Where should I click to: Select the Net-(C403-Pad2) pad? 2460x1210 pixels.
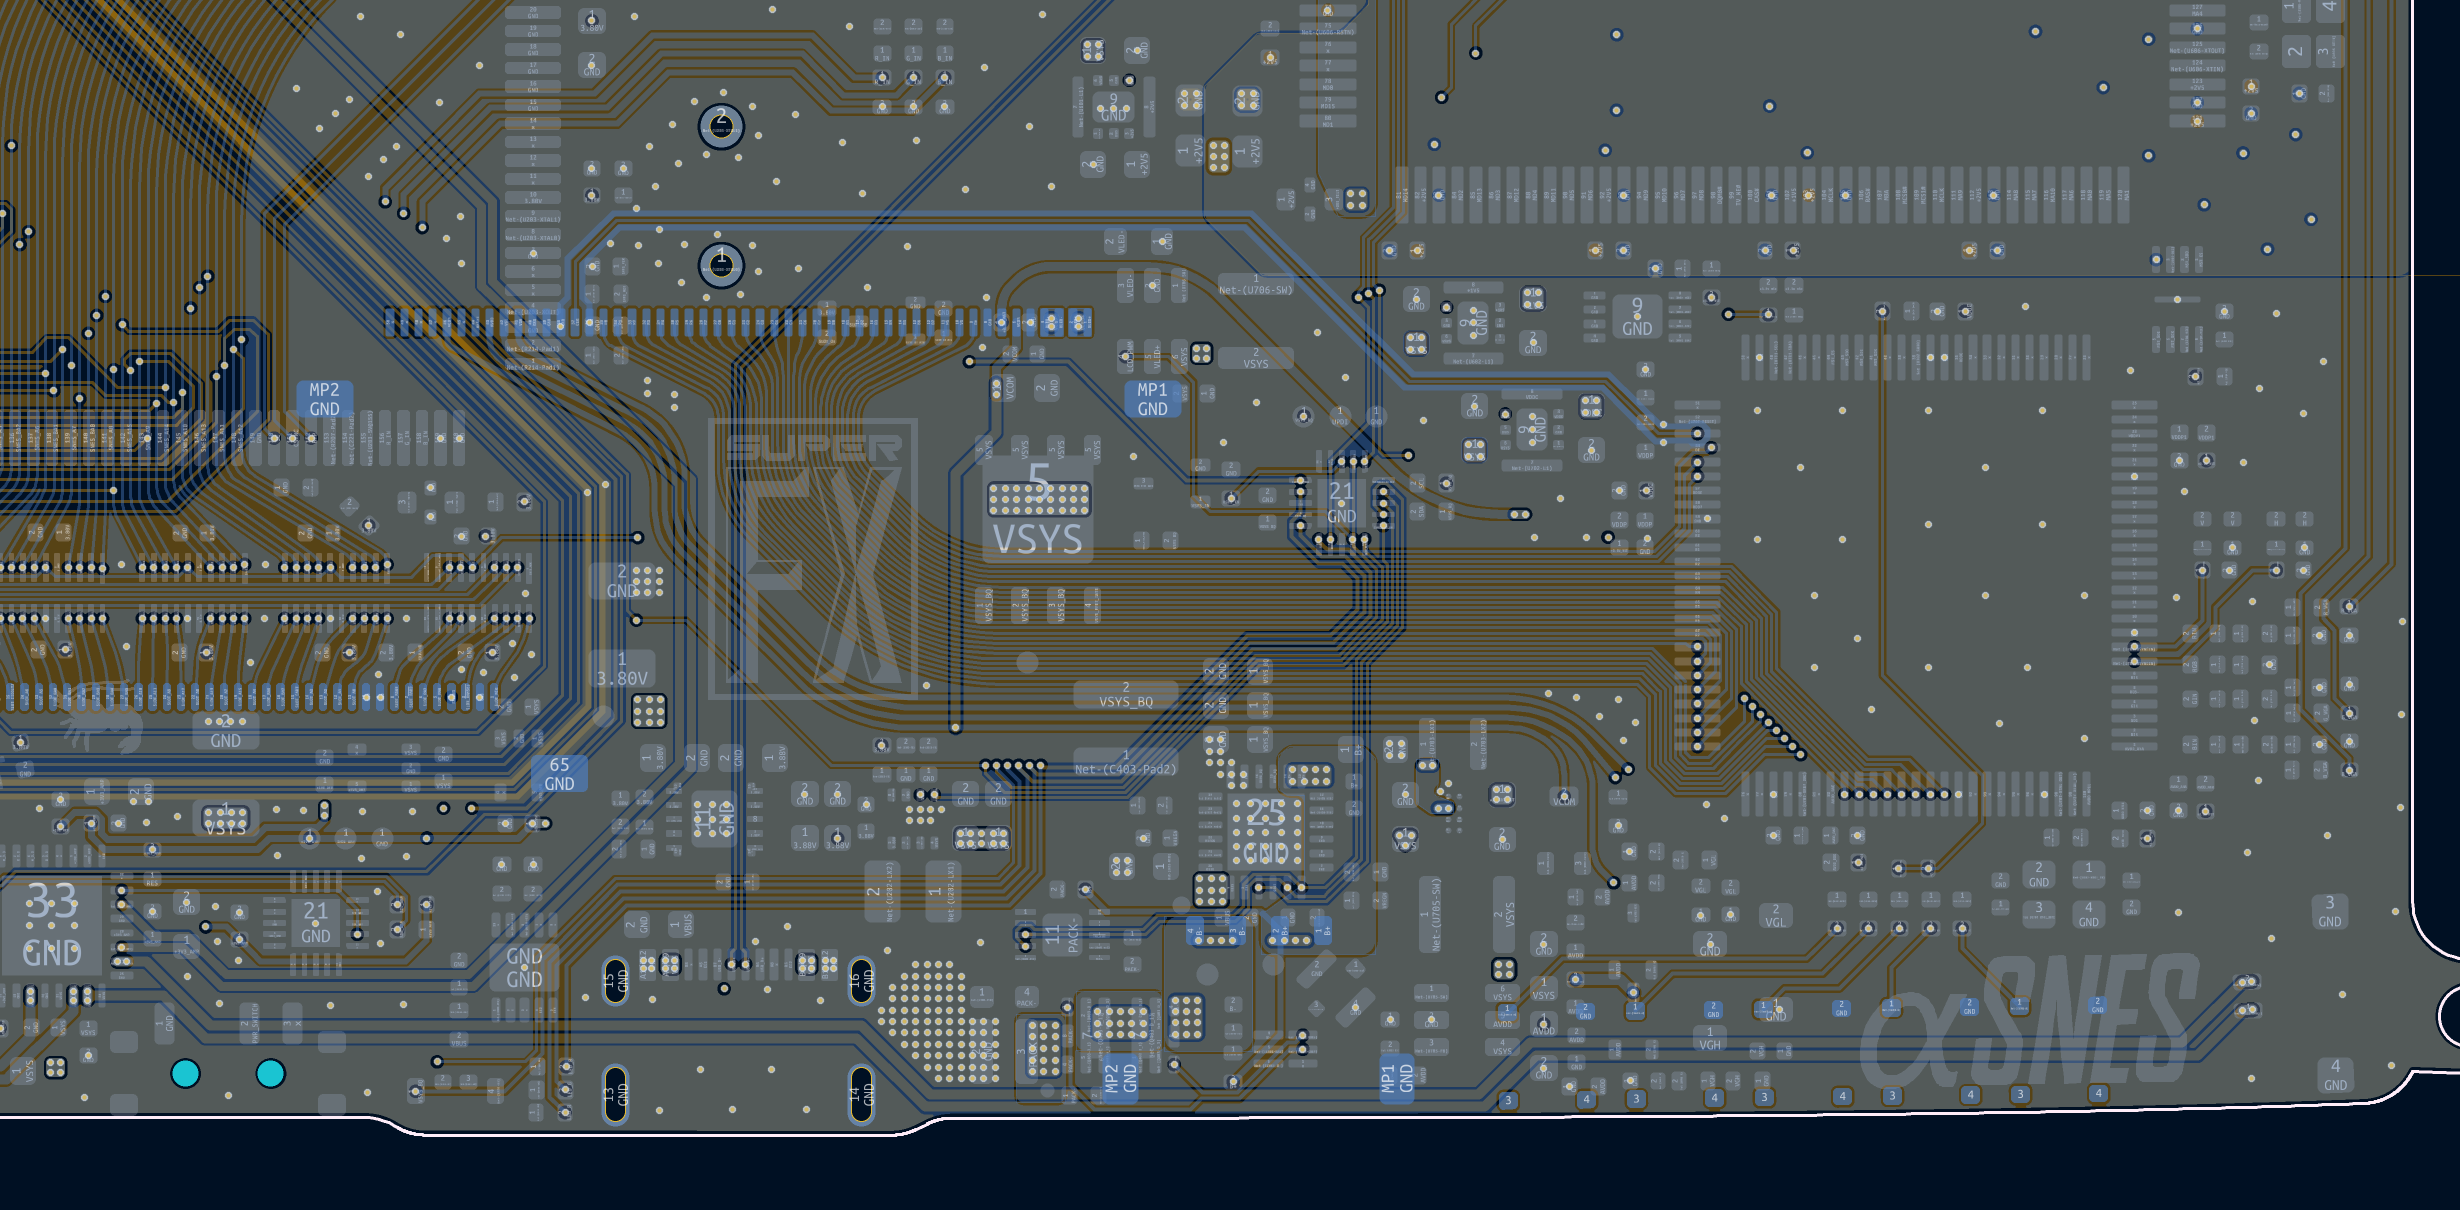click(1126, 762)
